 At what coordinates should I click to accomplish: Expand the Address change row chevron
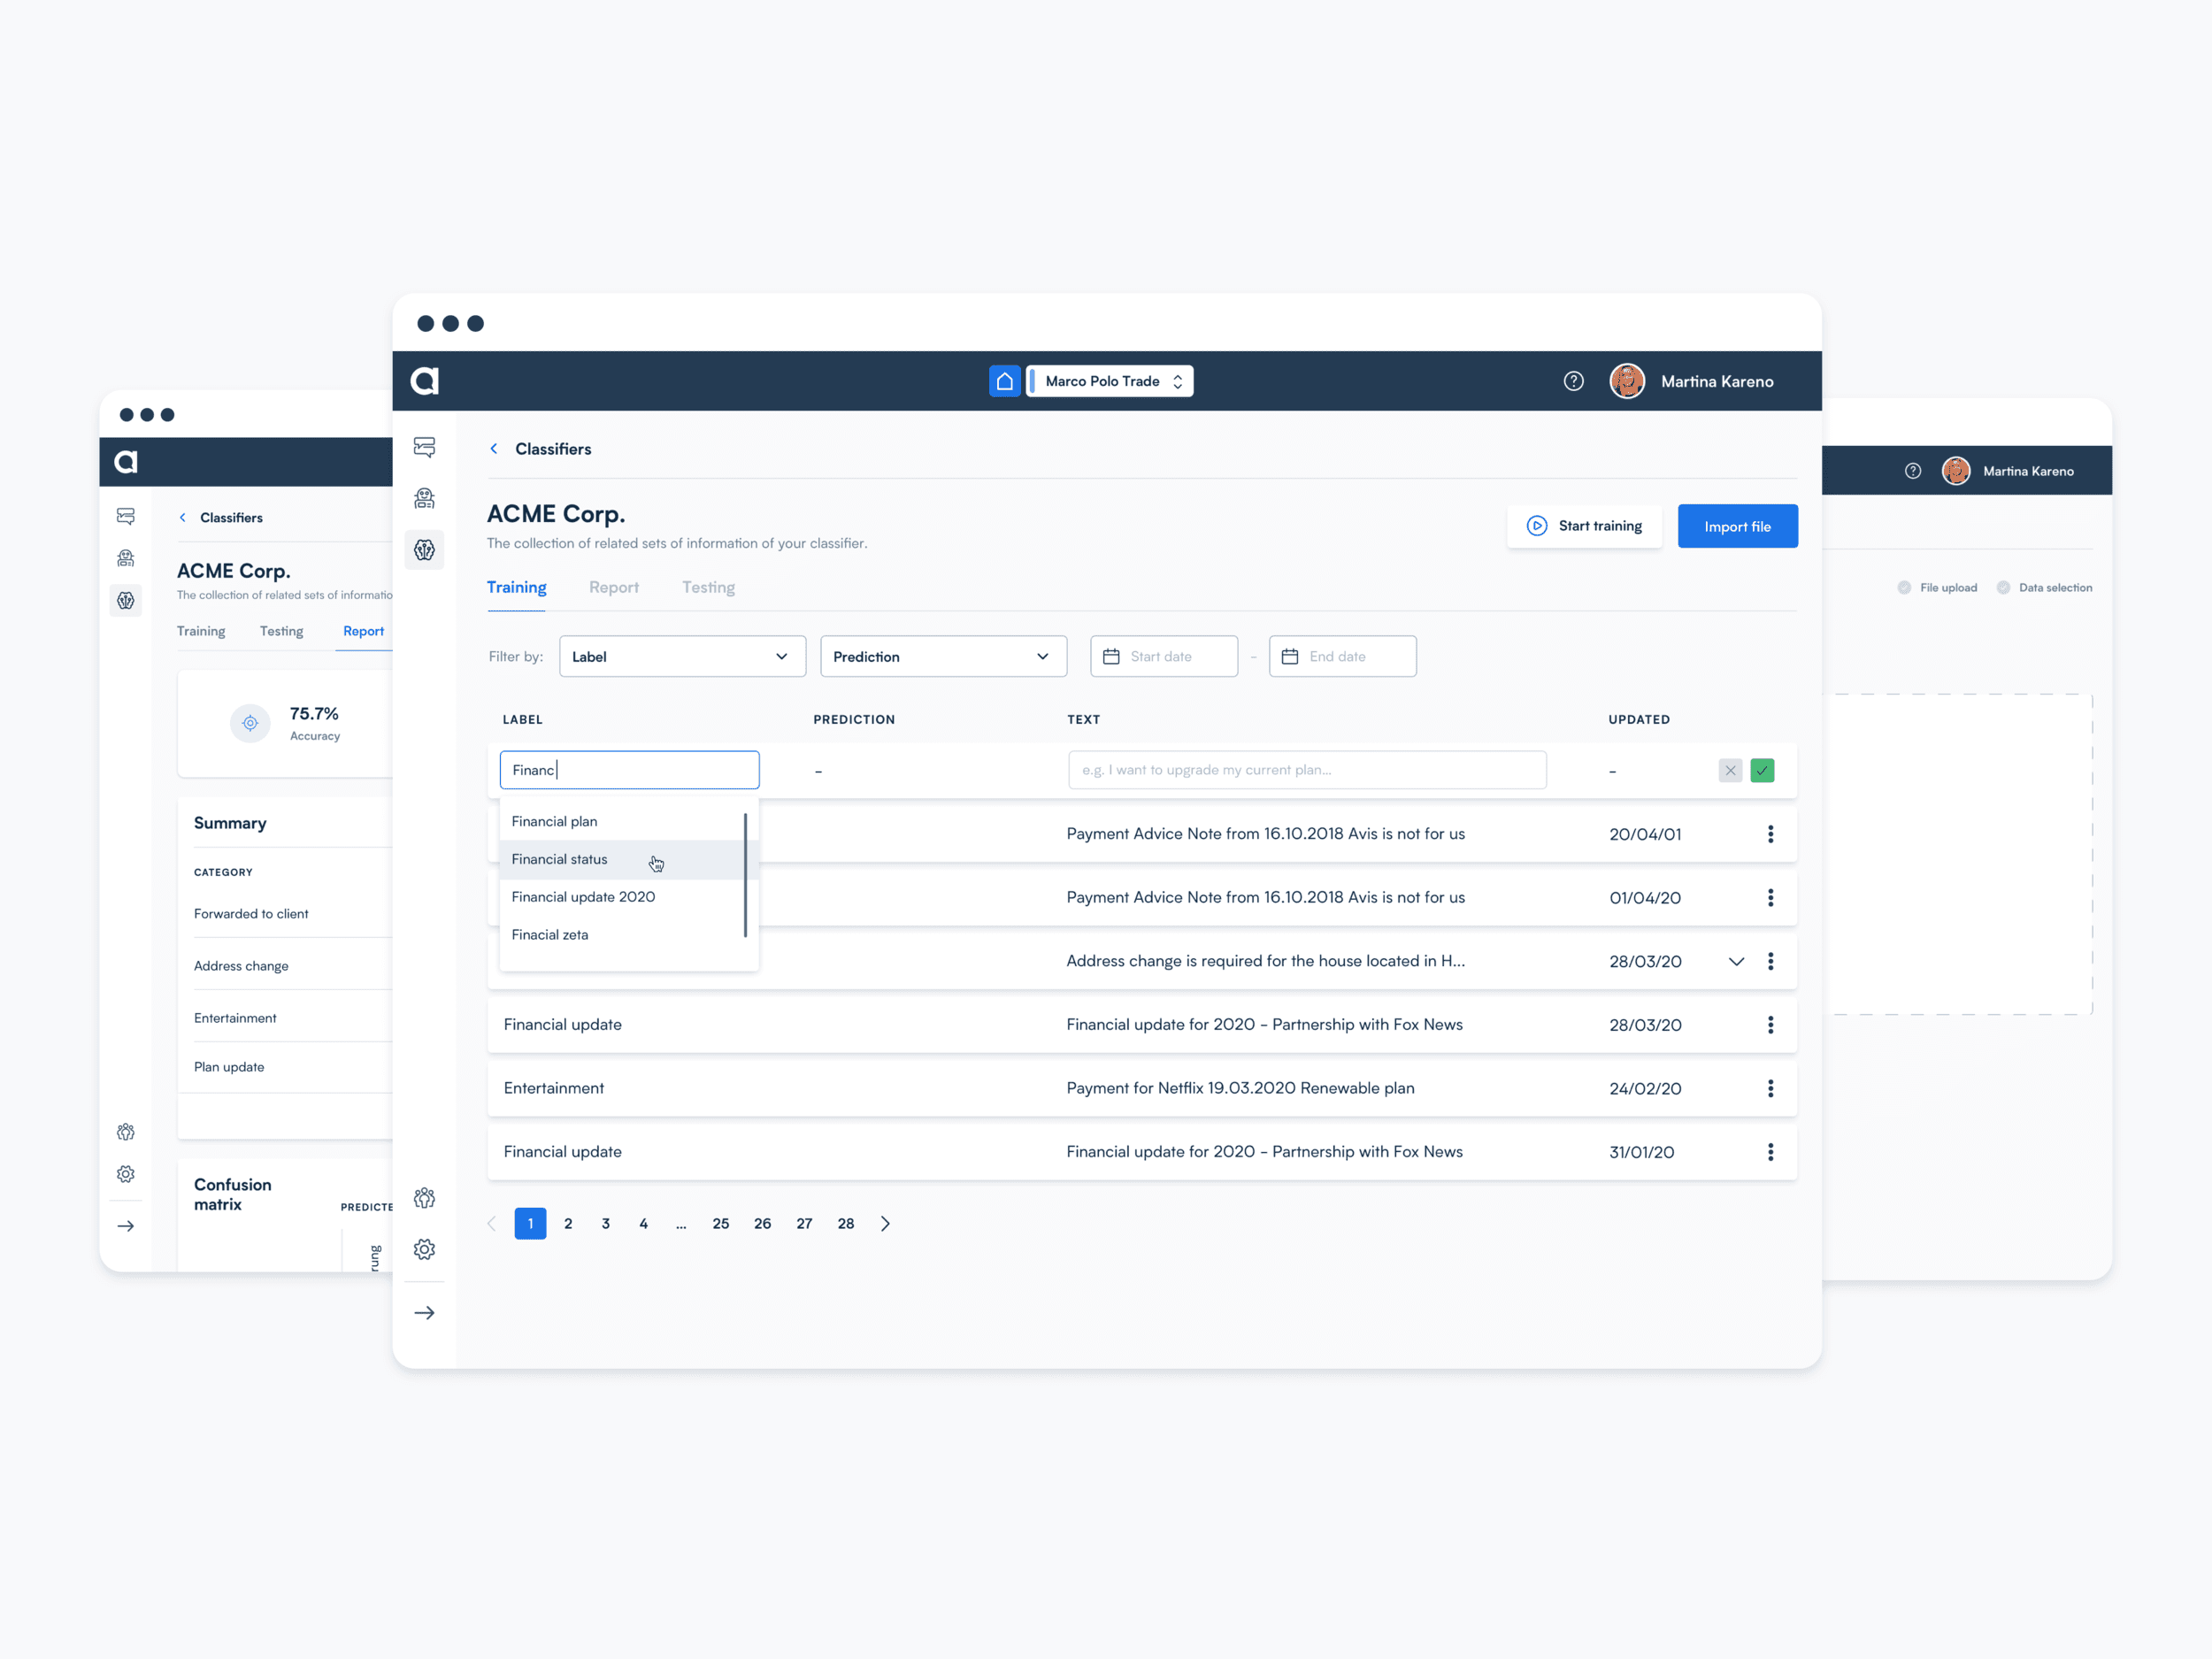coord(1736,961)
